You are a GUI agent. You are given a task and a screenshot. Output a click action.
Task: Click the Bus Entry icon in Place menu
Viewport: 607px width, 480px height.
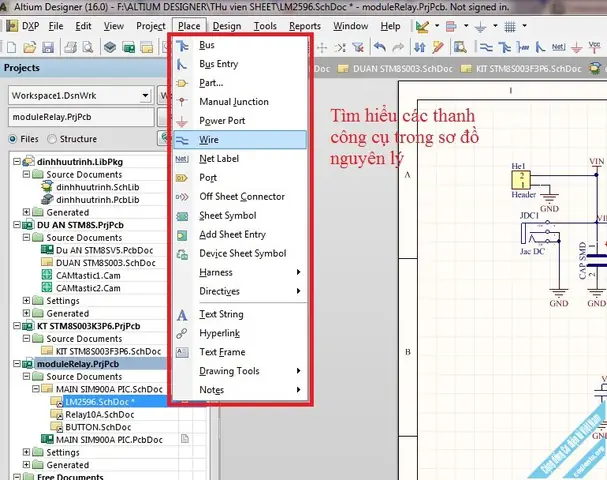(182, 64)
